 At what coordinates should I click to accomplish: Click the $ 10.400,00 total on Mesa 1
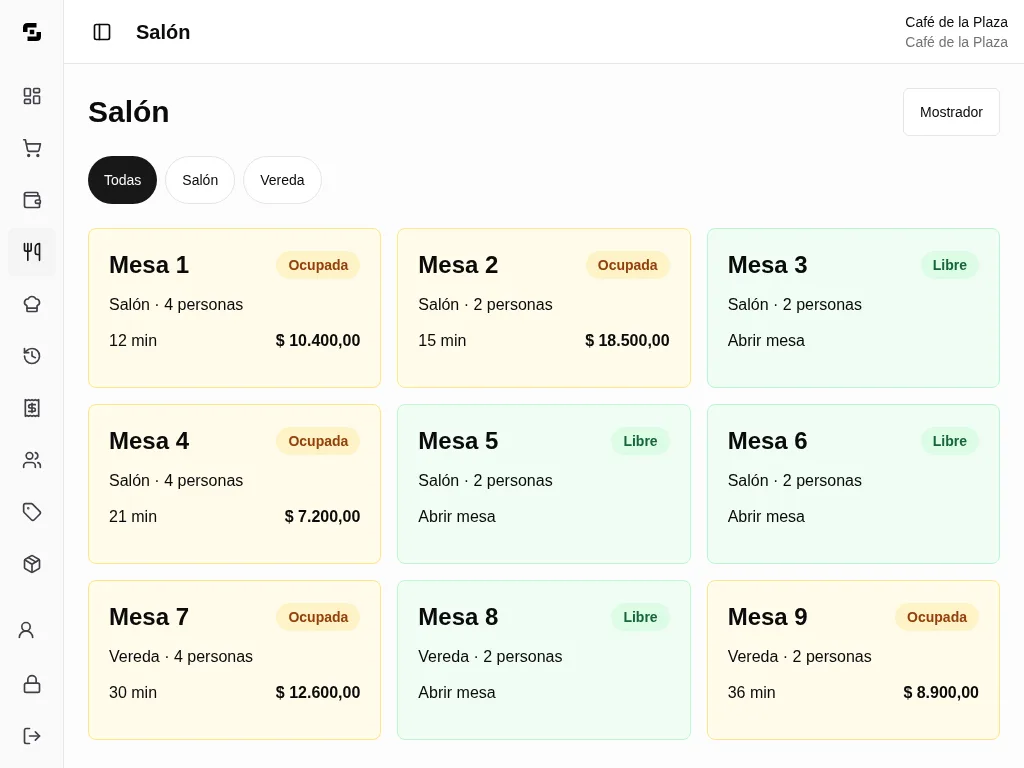(318, 340)
